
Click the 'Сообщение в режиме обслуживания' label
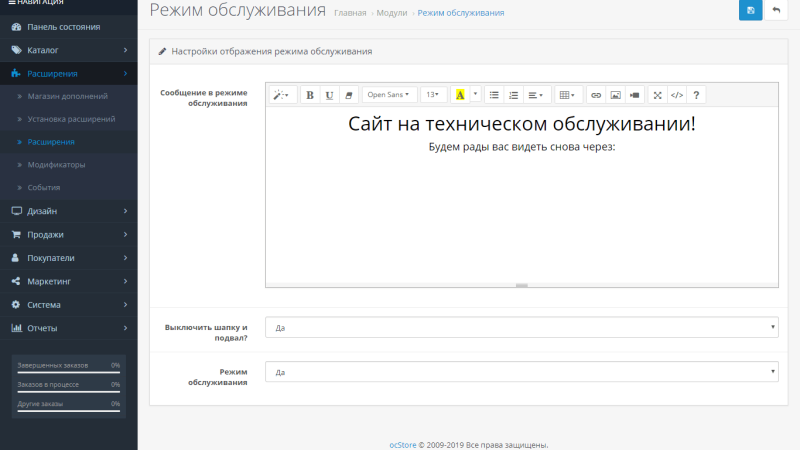[204, 98]
